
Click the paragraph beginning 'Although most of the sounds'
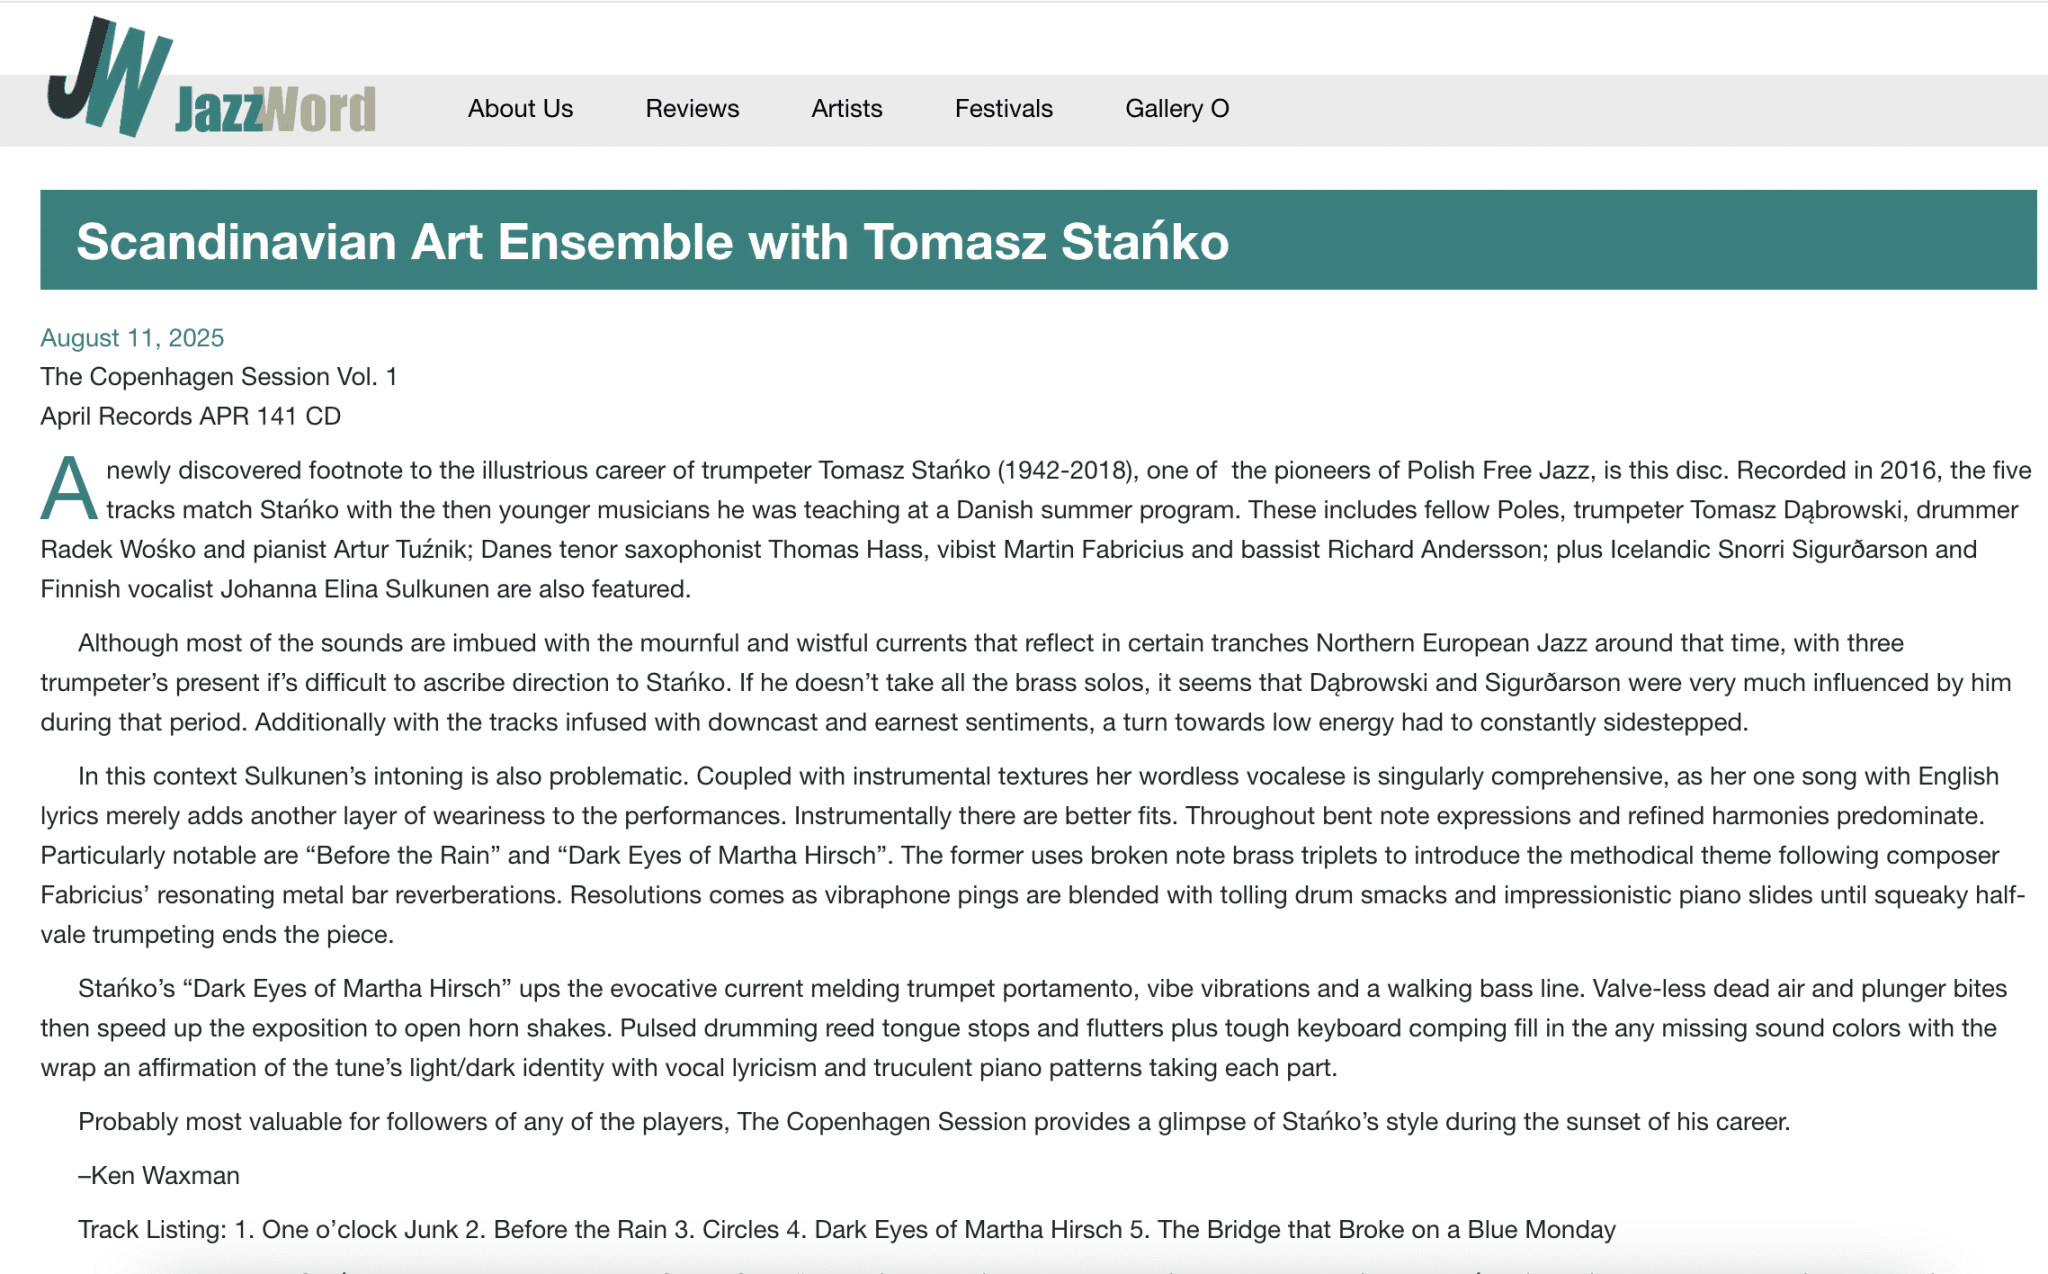tap(1026, 683)
